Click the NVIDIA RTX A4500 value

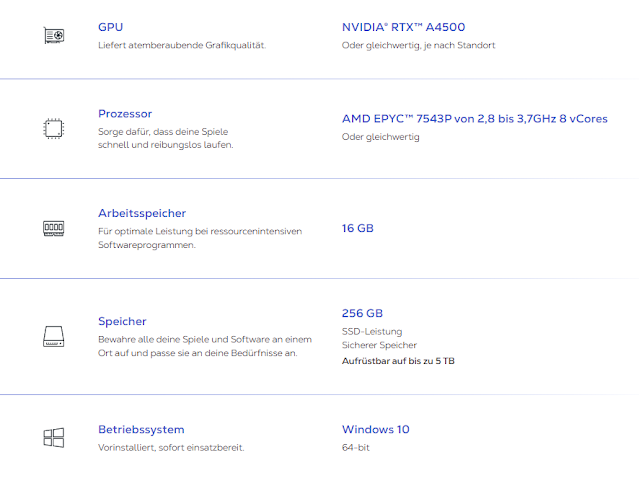click(x=403, y=27)
